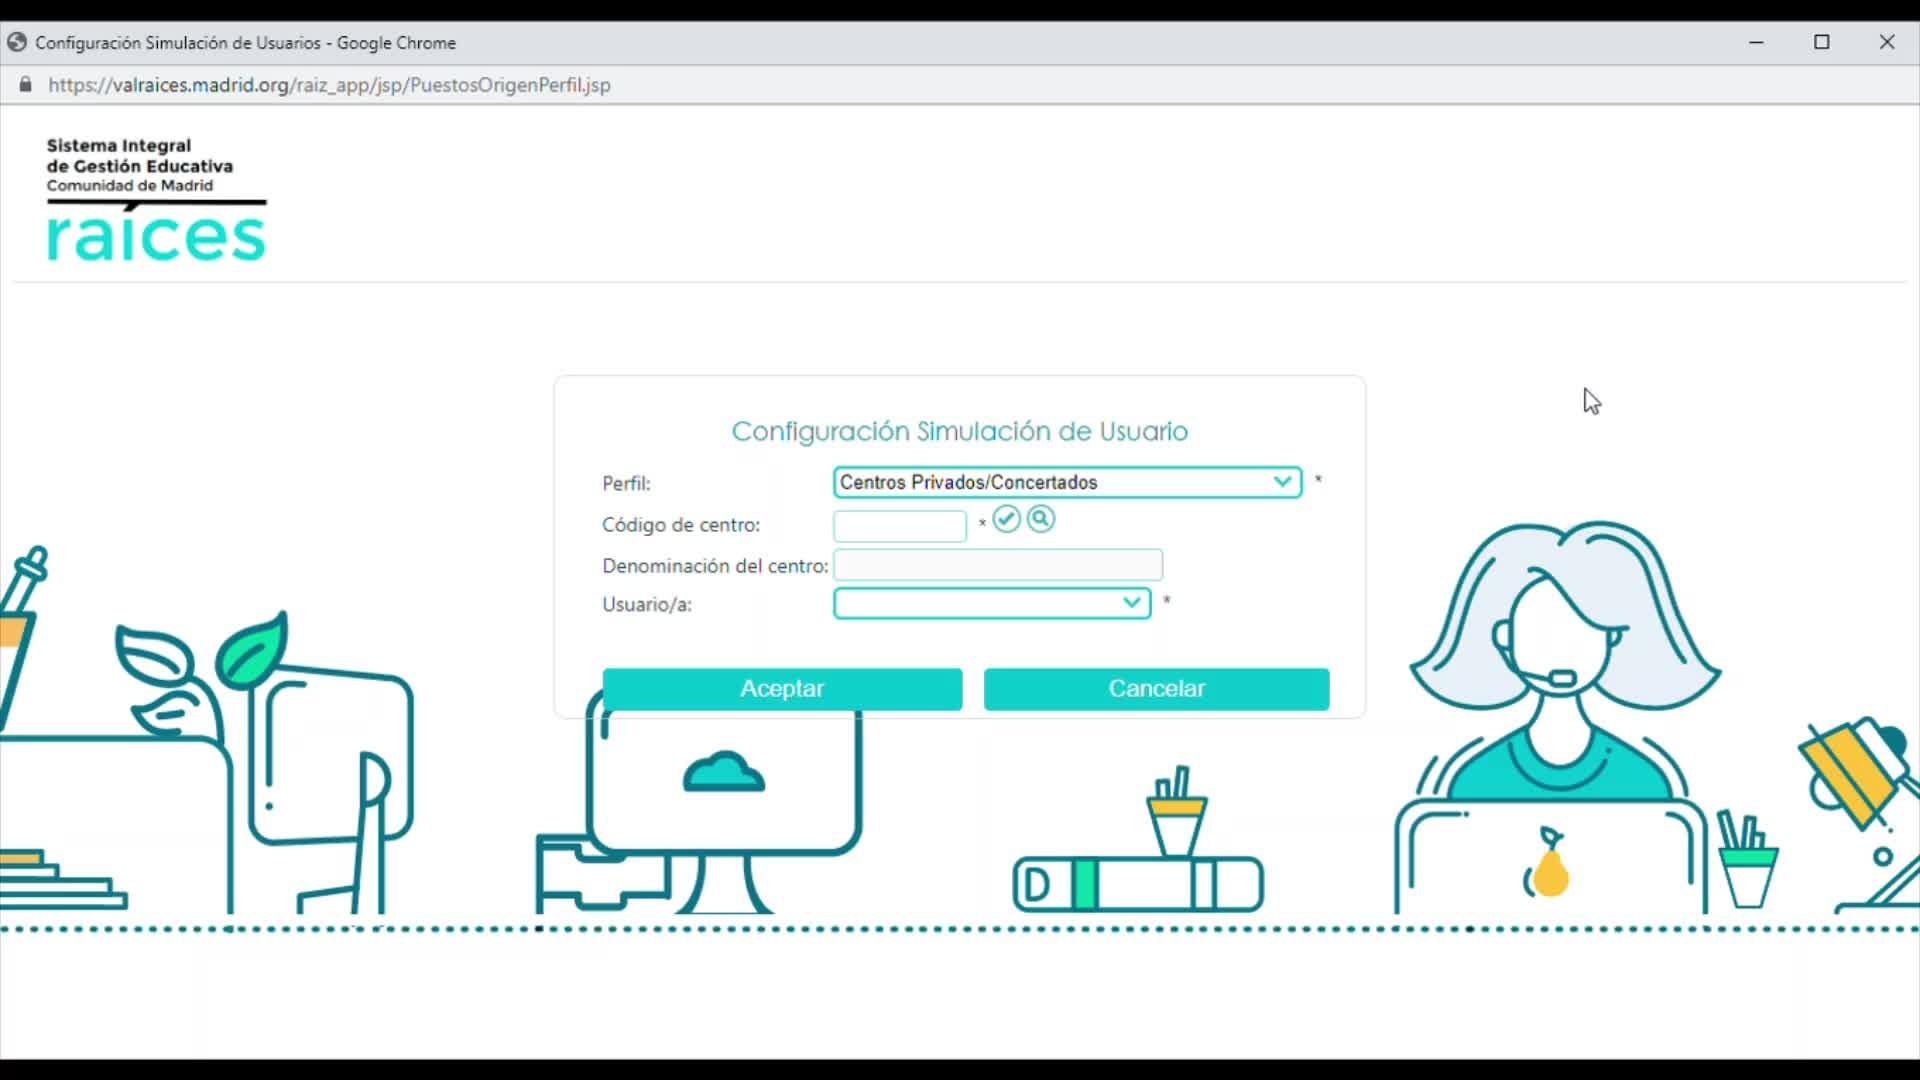Close the Configuración Simulación window
Image resolution: width=1920 pixels, height=1080 pixels.
(1886, 42)
